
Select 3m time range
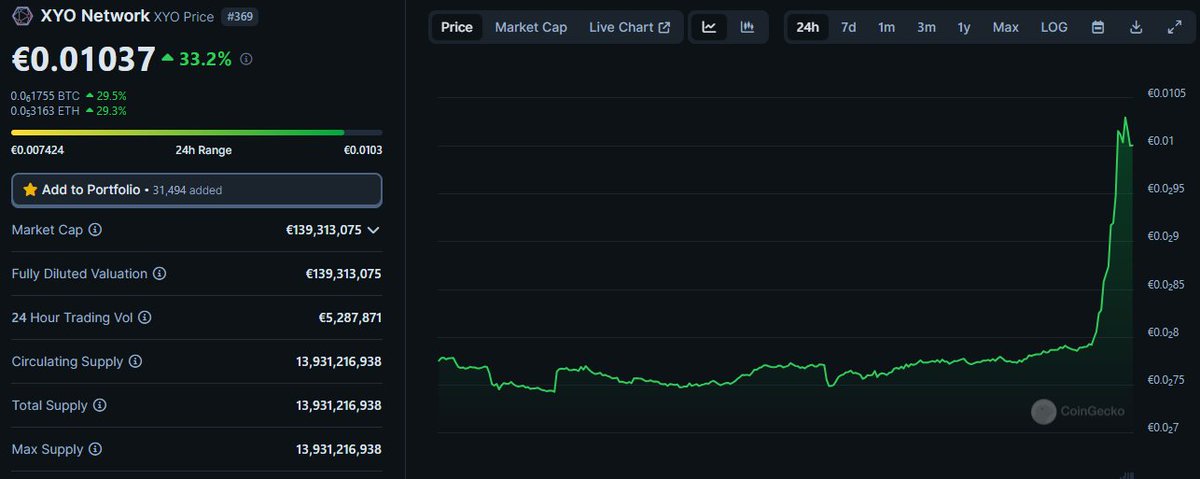[x=926, y=27]
